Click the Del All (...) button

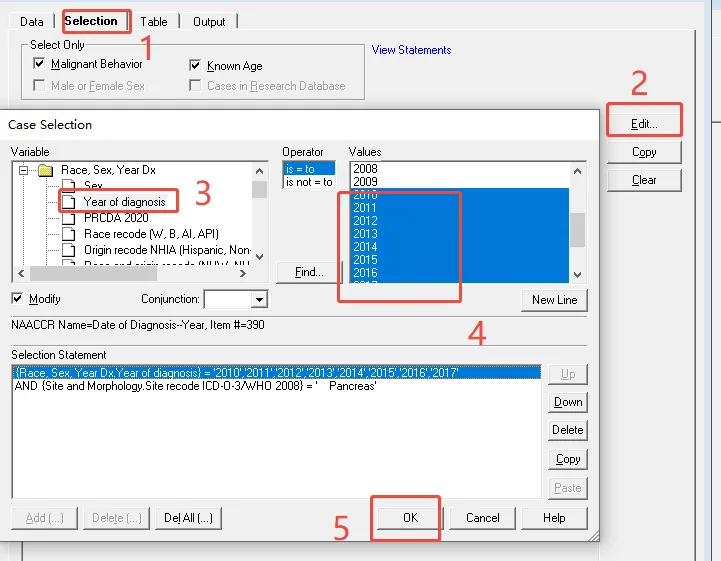point(189,518)
